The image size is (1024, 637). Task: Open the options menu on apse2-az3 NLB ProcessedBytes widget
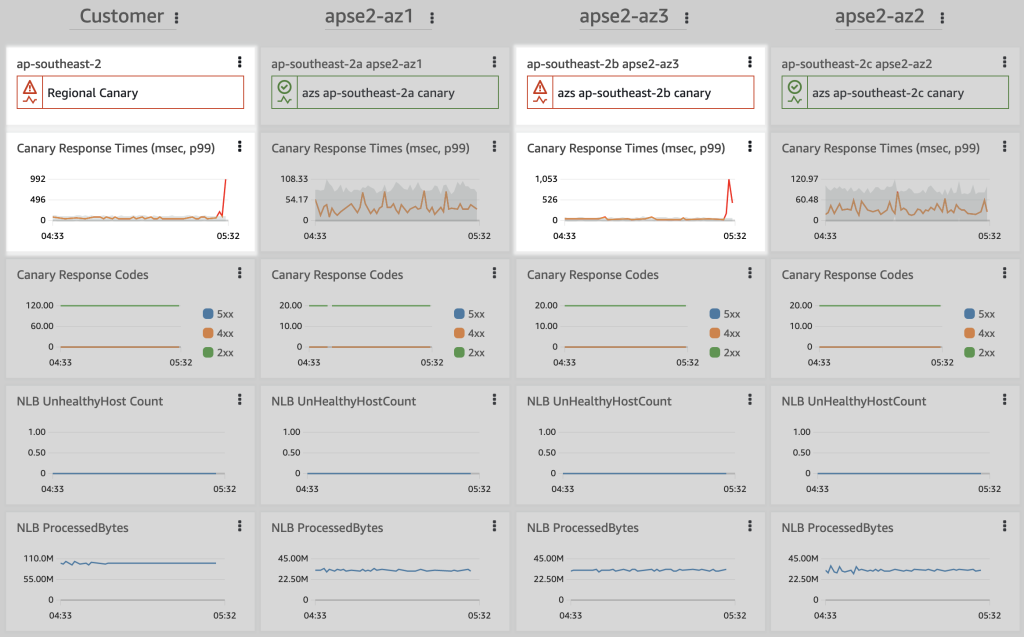pos(749,525)
